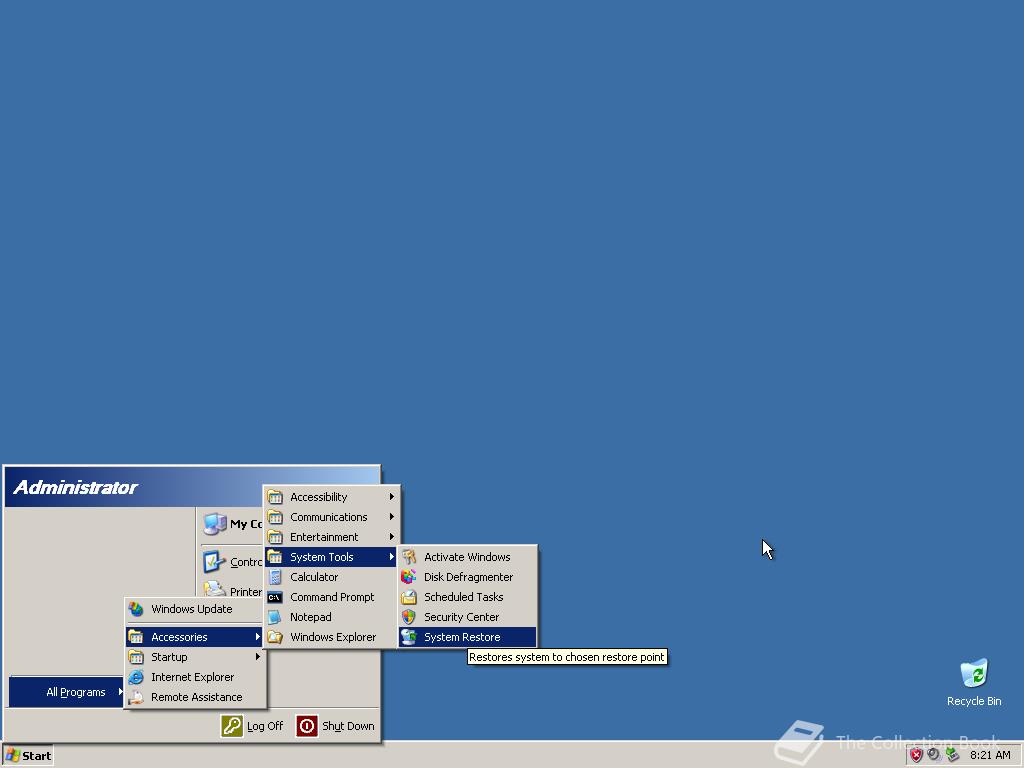Click the network connection tray icon
The width and height of the screenshot is (1024, 768).
(953, 755)
